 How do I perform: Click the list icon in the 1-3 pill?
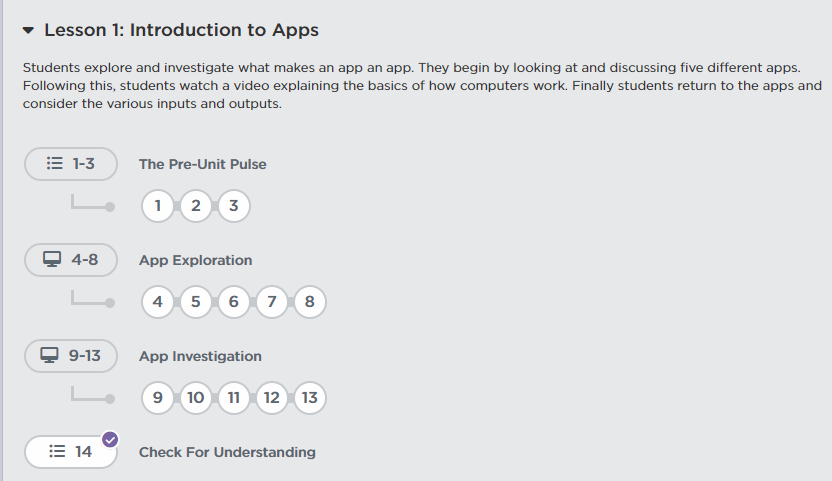click(x=55, y=164)
